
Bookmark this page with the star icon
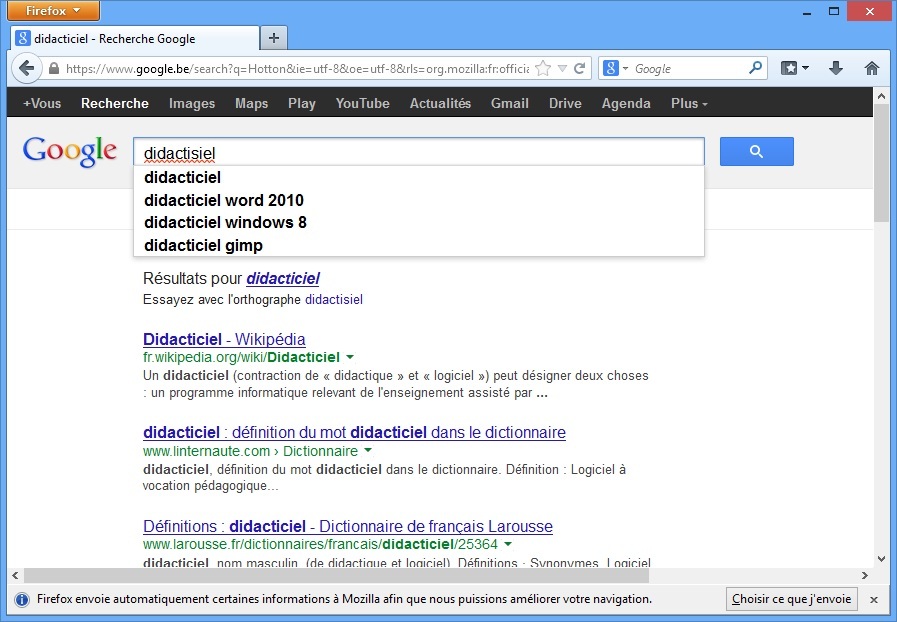(543, 69)
